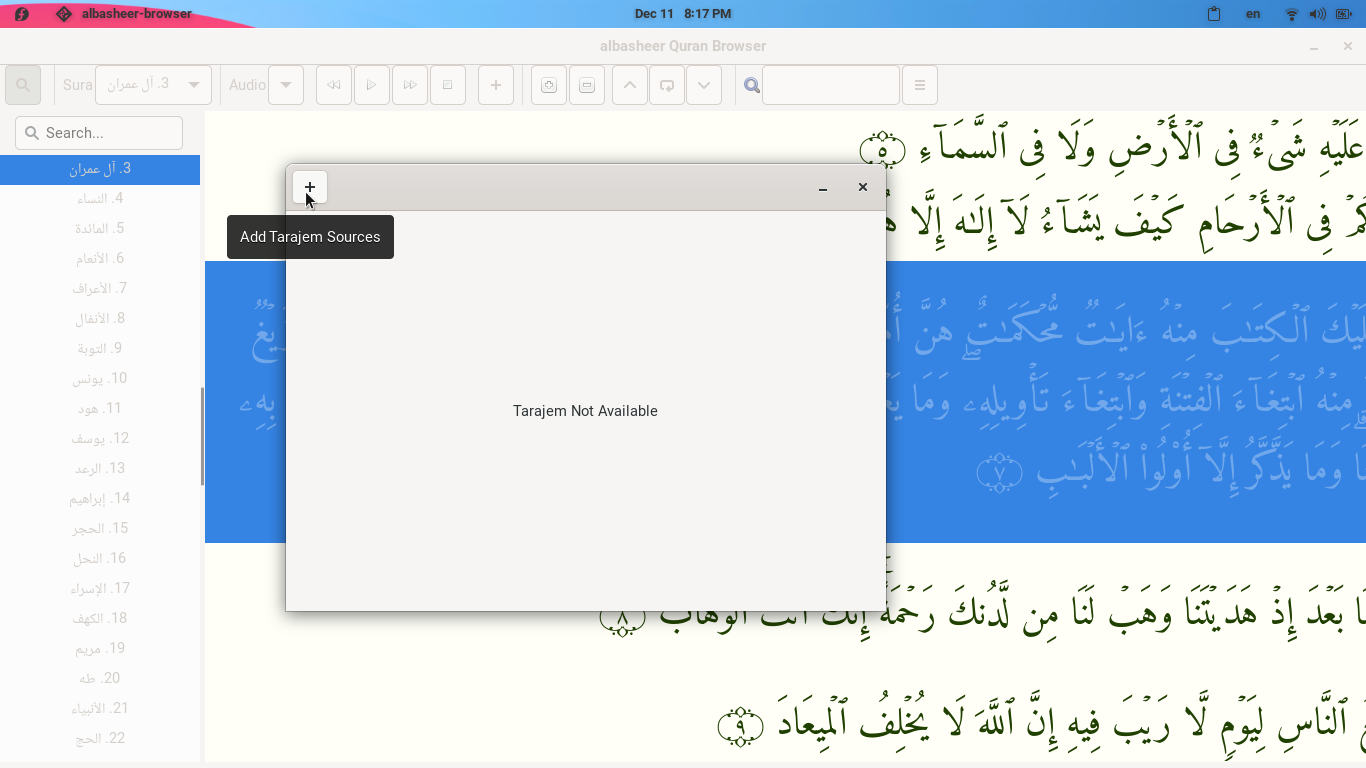Switch the en keyboard layout indicator

pos(1253,14)
